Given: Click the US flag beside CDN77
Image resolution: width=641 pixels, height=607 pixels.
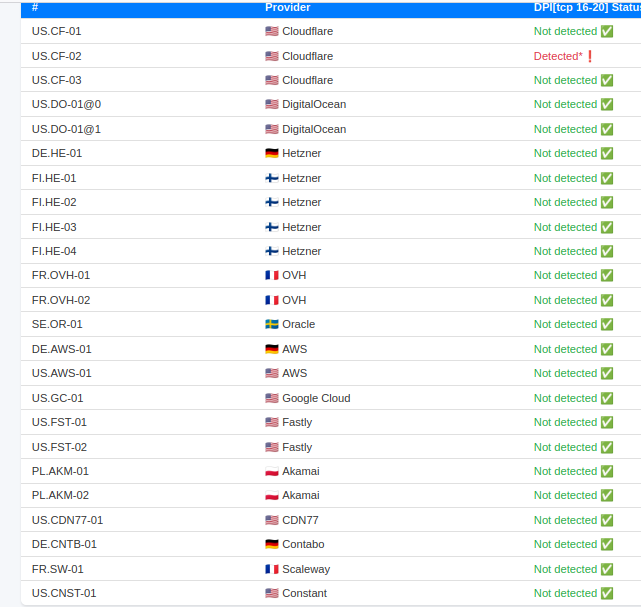Looking at the screenshot, I should point(272,520).
